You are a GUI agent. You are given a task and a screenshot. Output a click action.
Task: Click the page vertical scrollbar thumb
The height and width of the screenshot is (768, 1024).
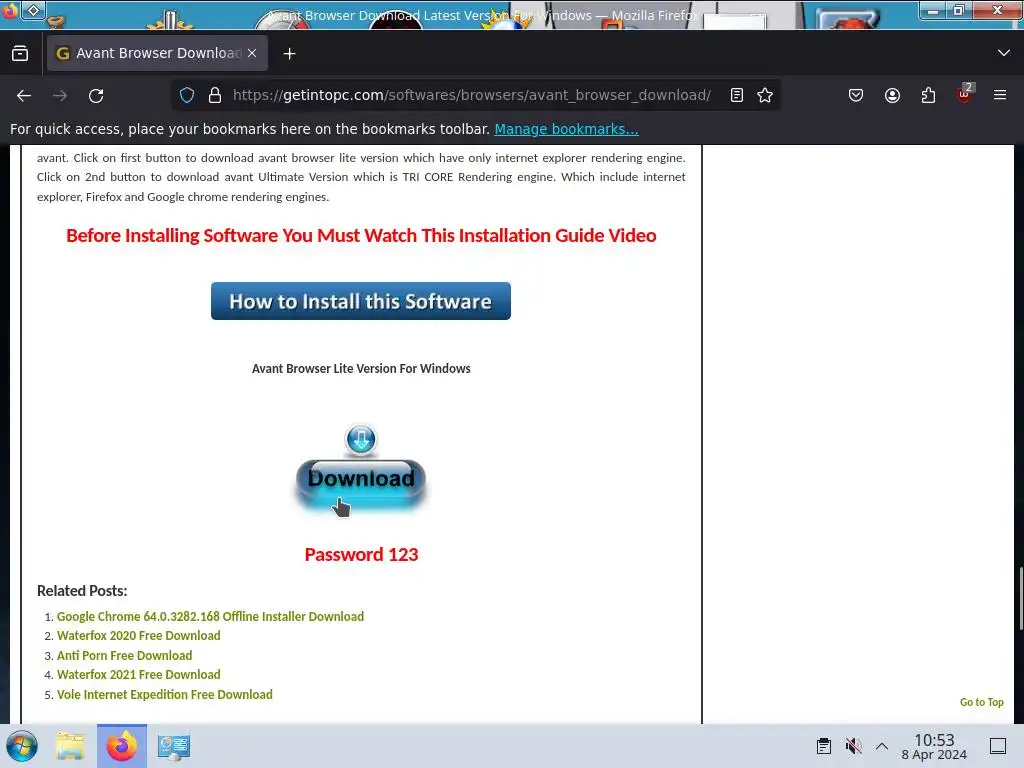pos(1020,599)
